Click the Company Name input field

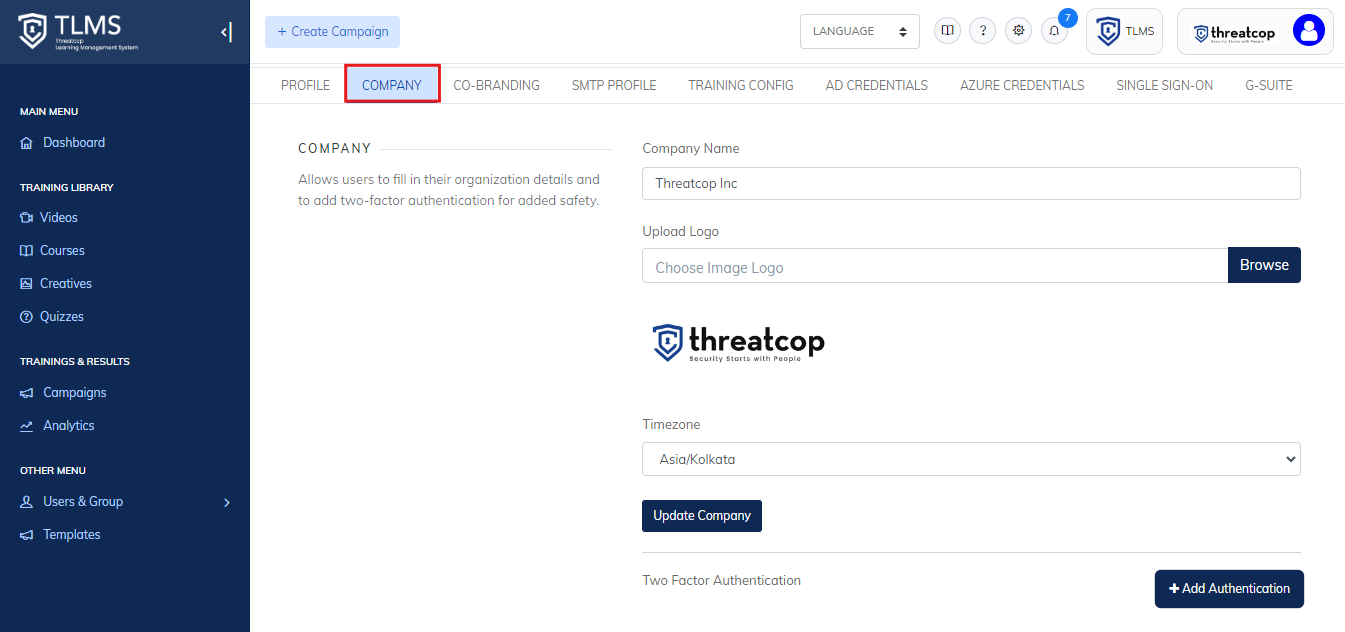point(971,184)
